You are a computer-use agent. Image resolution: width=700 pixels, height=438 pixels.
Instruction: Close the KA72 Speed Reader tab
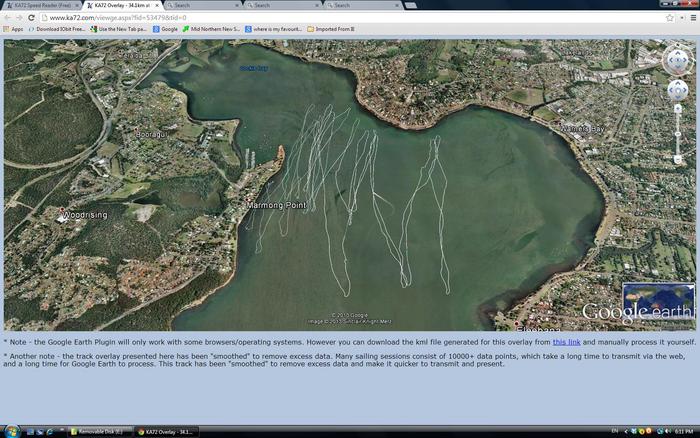click(77, 5)
